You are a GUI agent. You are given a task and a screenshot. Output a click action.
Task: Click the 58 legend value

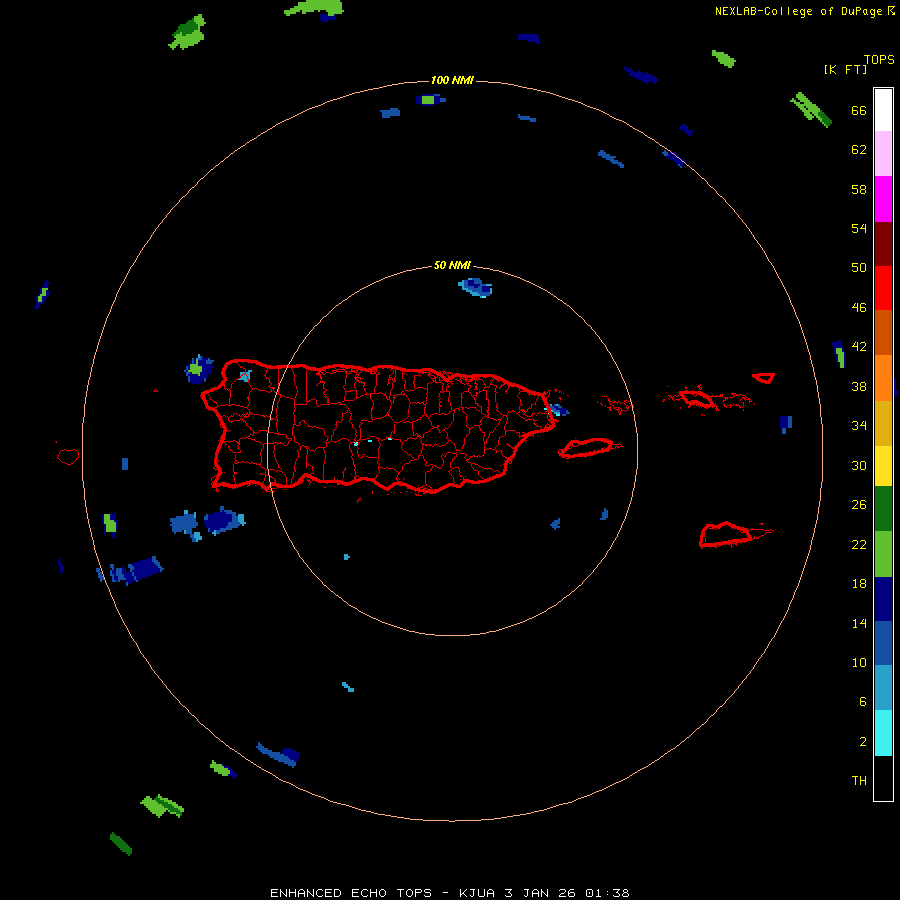coord(859,189)
